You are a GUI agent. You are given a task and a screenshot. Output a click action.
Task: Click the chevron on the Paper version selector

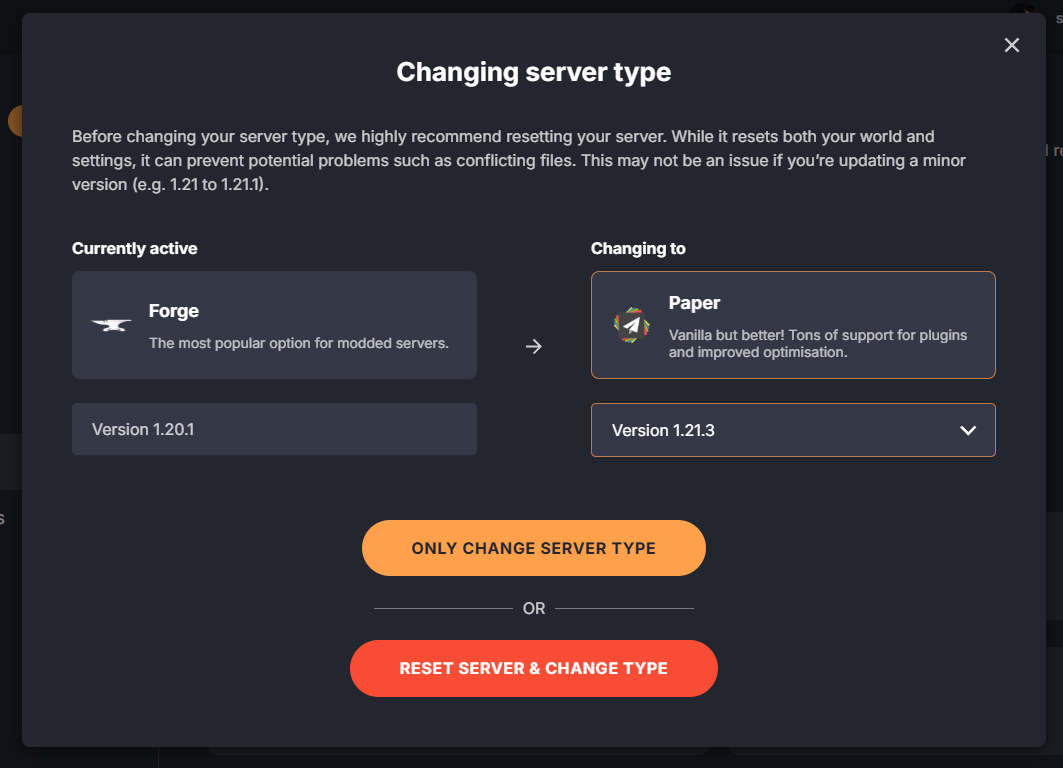[967, 430]
